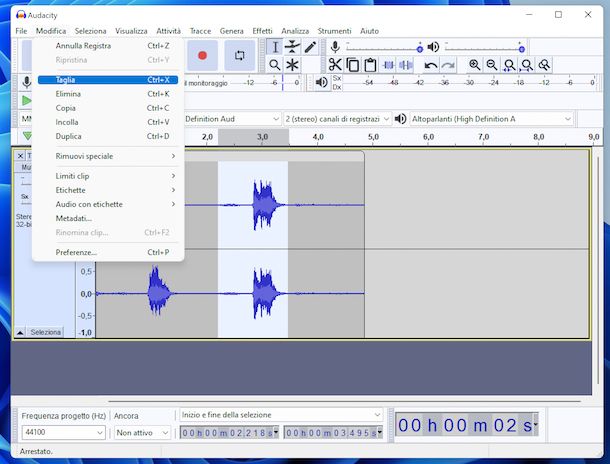Adjust the recording volume slider

point(383,47)
